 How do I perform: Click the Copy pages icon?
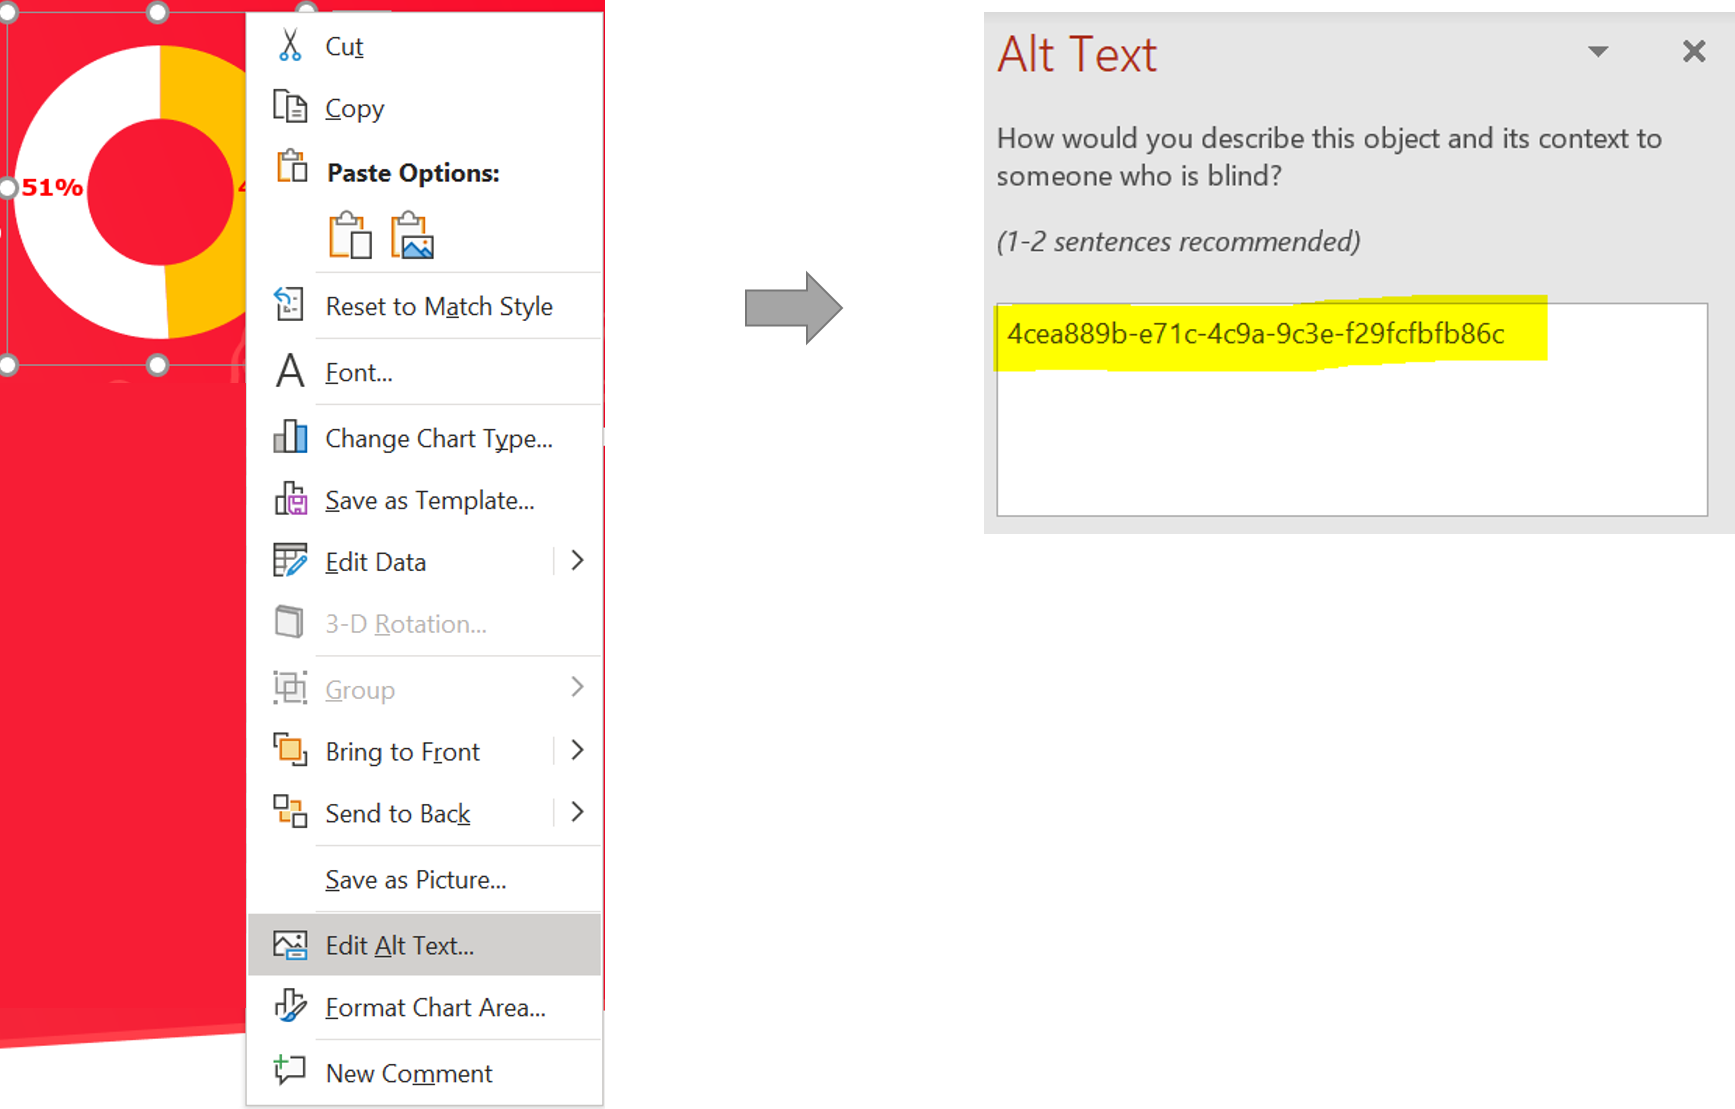tap(290, 106)
